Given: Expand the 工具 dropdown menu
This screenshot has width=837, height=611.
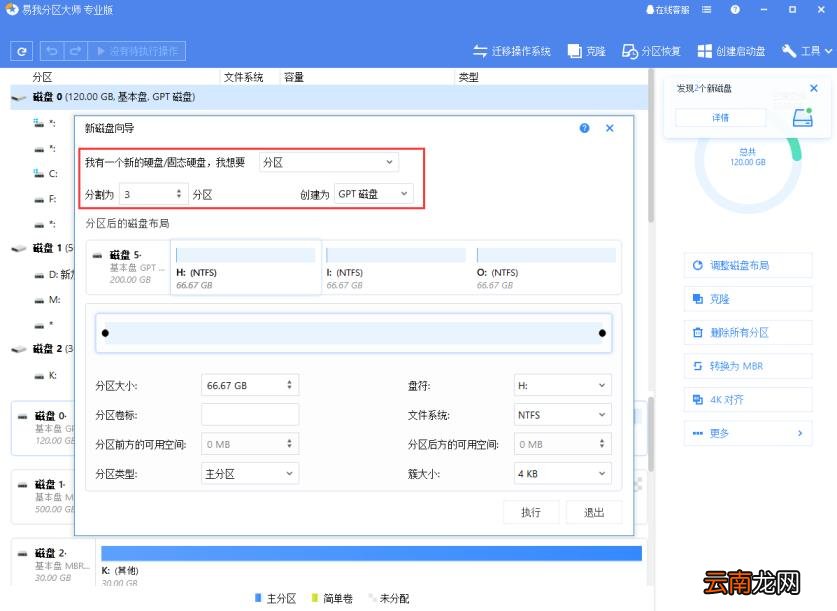Looking at the screenshot, I should (807, 51).
